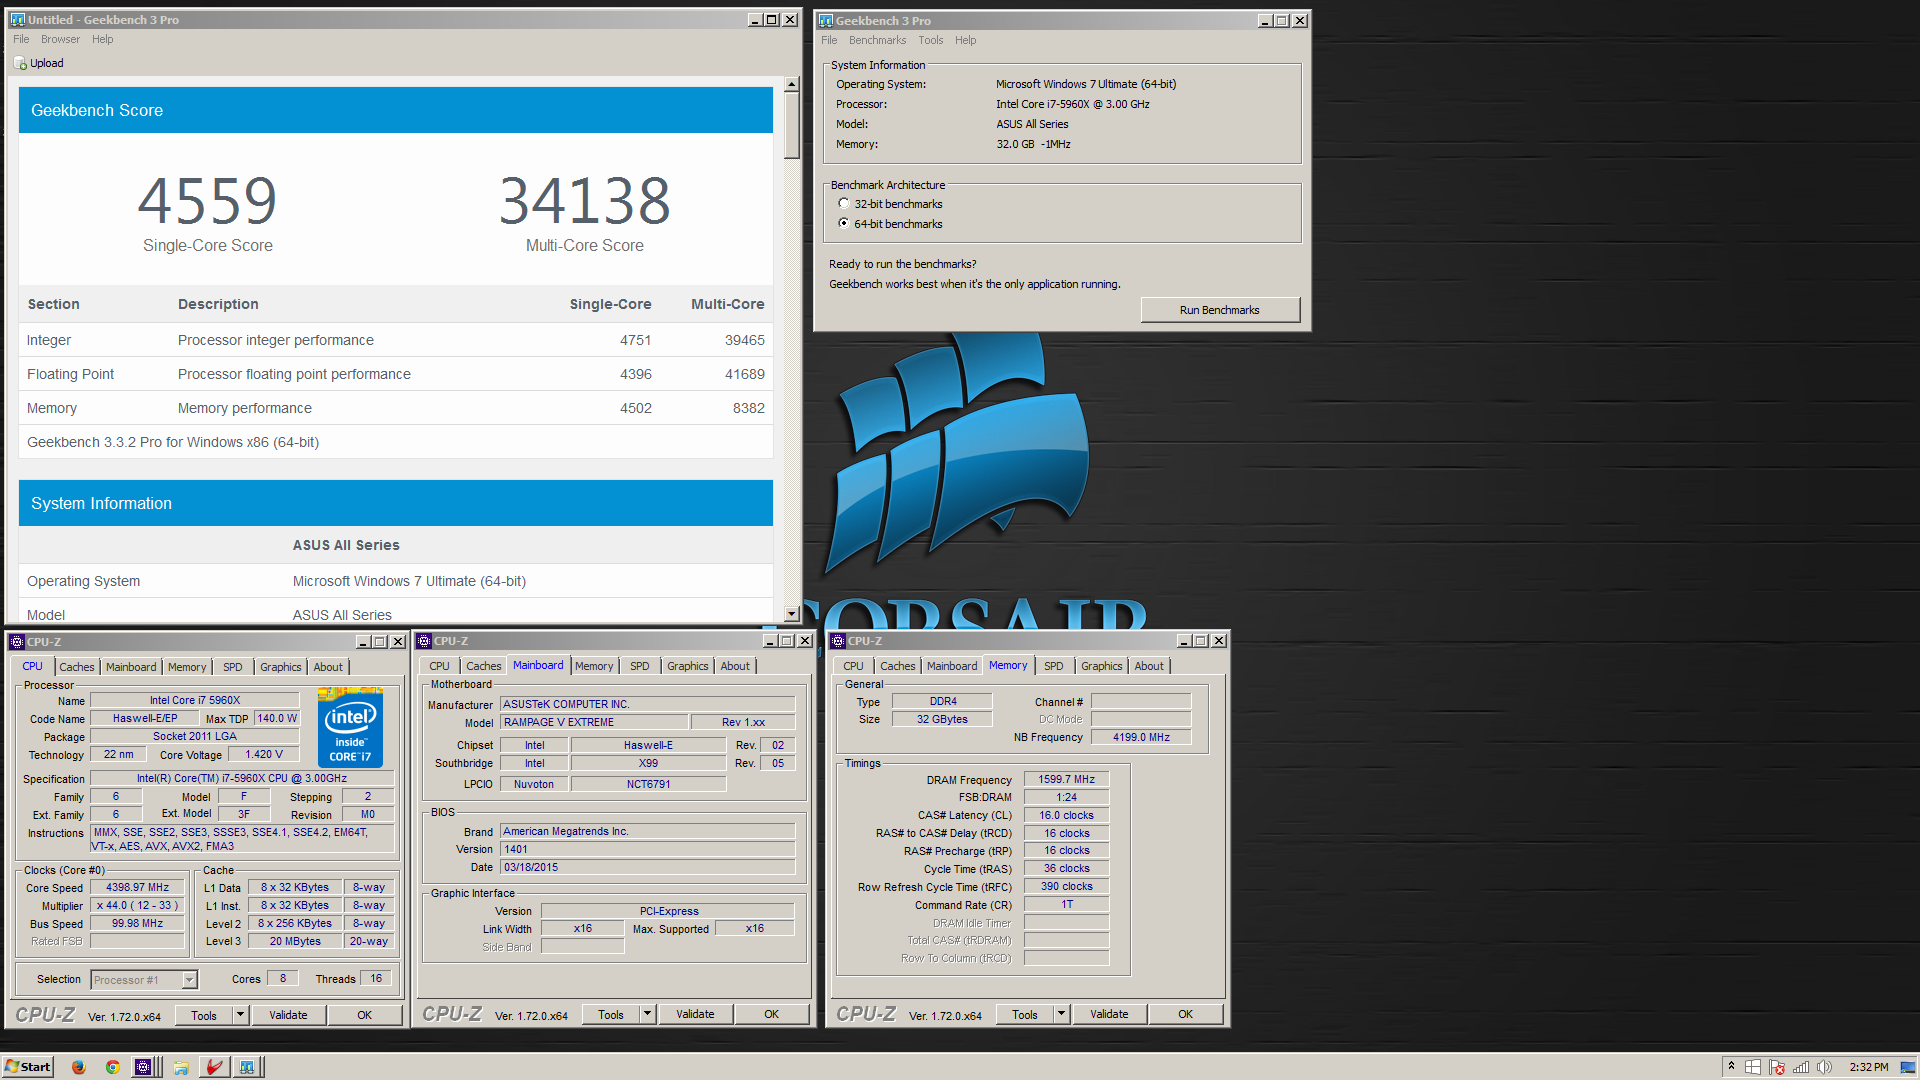This screenshot has width=1920, height=1080.
Task: Click the Memory CPU-Z window title bar icon
Action: click(x=838, y=641)
